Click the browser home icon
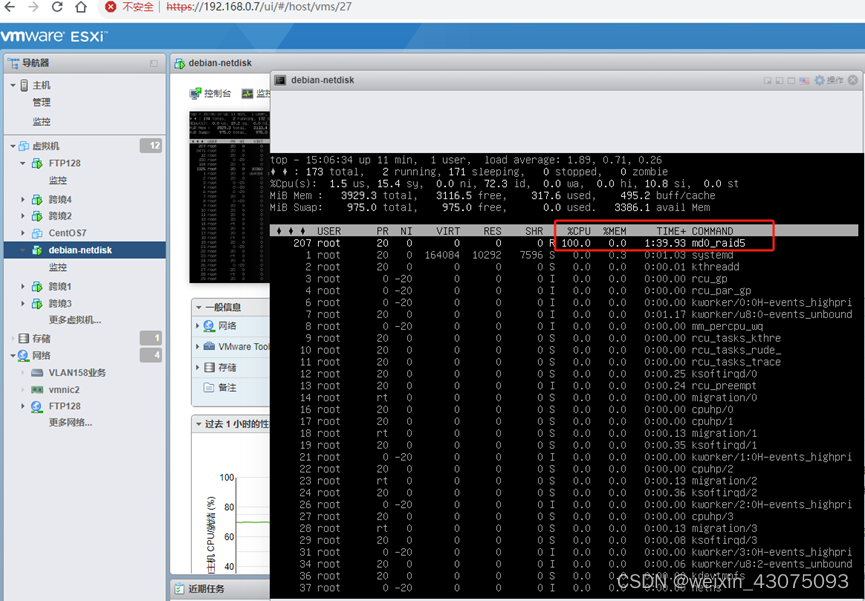Viewport: 865px width, 601px height. (x=81, y=7)
